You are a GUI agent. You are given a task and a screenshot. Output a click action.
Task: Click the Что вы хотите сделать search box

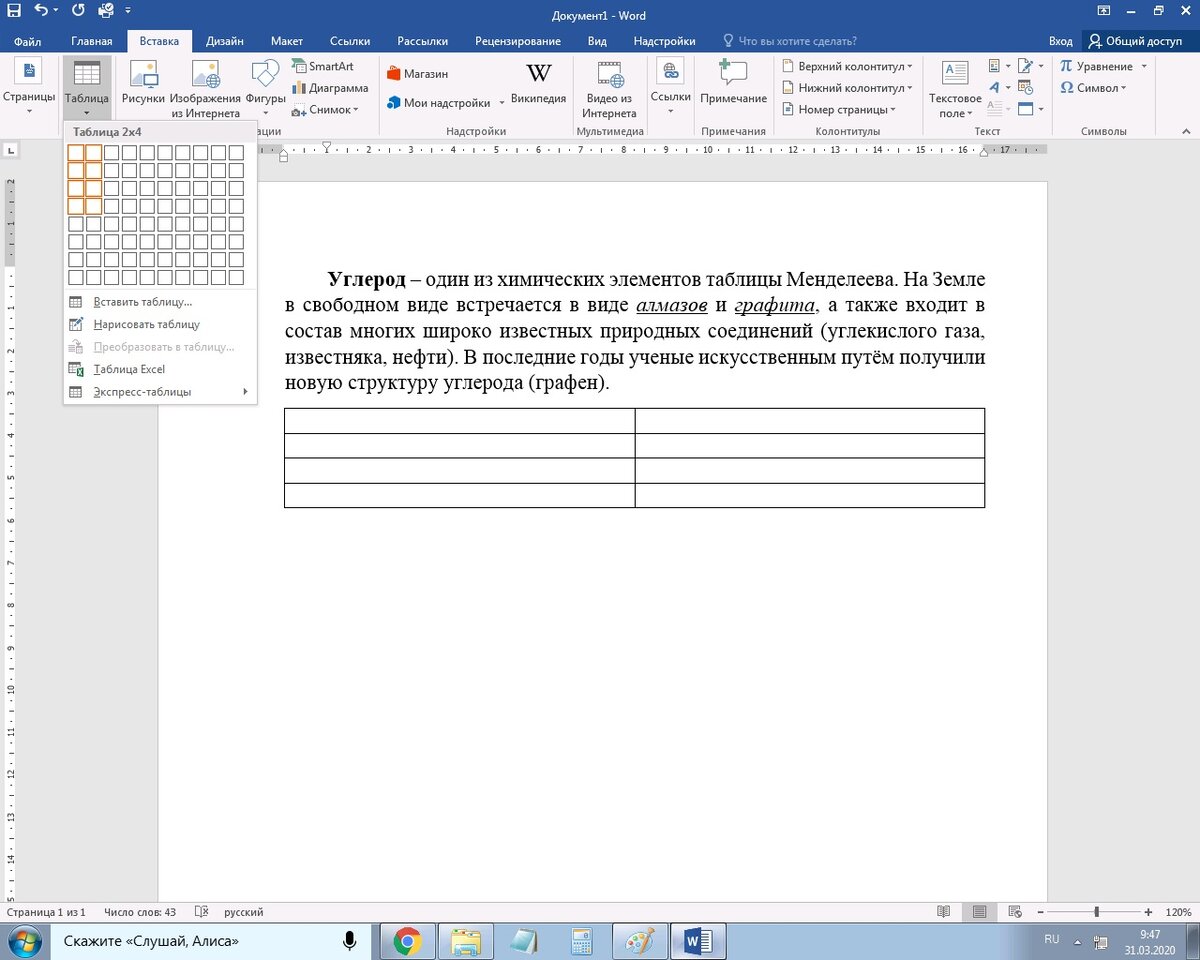pos(790,41)
